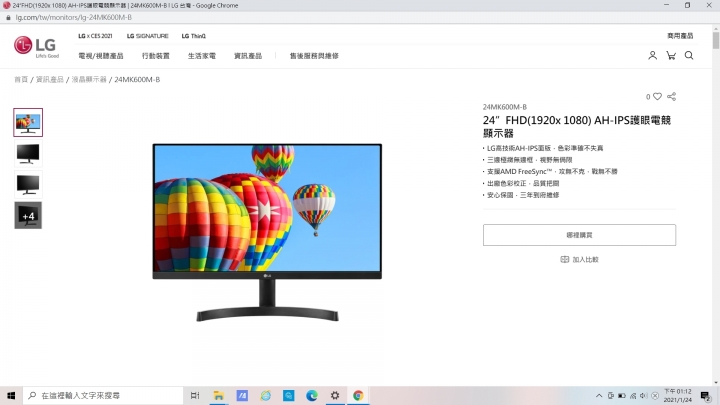Open the 電視/視聽產品 menu
Screen dimensions: 720x405
[x=101, y=56]
